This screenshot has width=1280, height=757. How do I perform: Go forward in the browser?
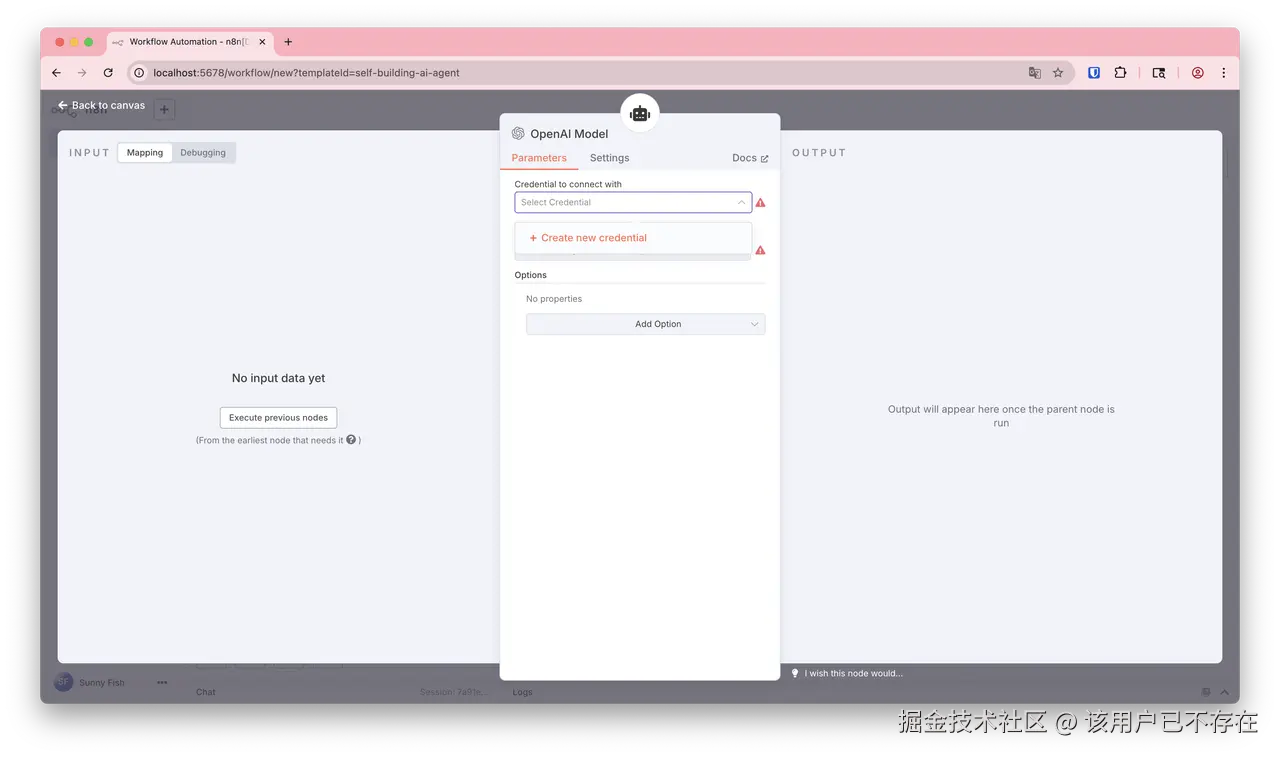[82, 73]
